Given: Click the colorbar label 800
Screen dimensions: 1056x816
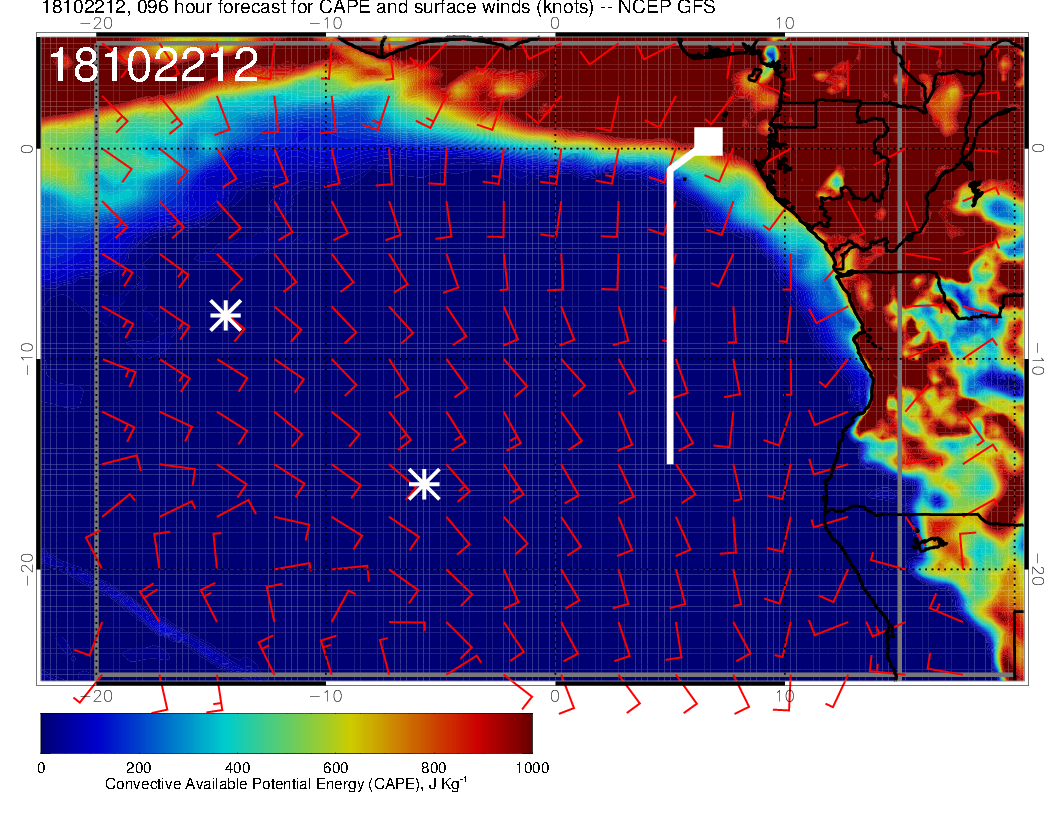Looking at the screenshot, I should pyautogui.click(x=434, y=768).
